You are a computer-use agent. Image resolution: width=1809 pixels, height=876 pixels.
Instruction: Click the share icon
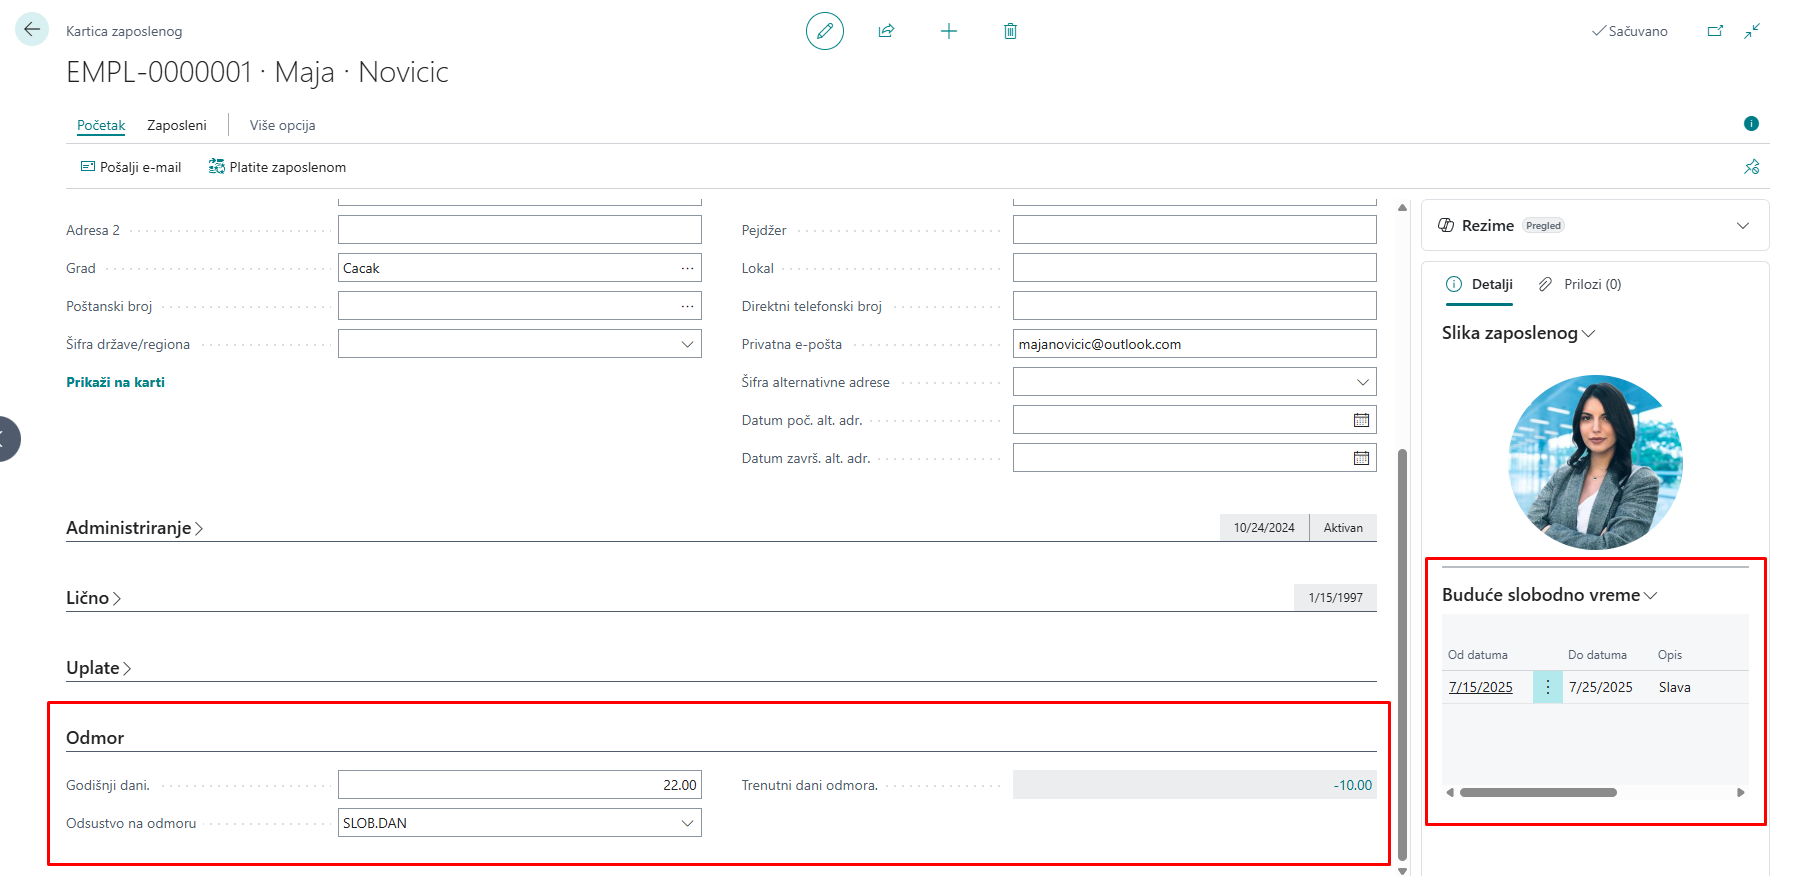[886, 31]
